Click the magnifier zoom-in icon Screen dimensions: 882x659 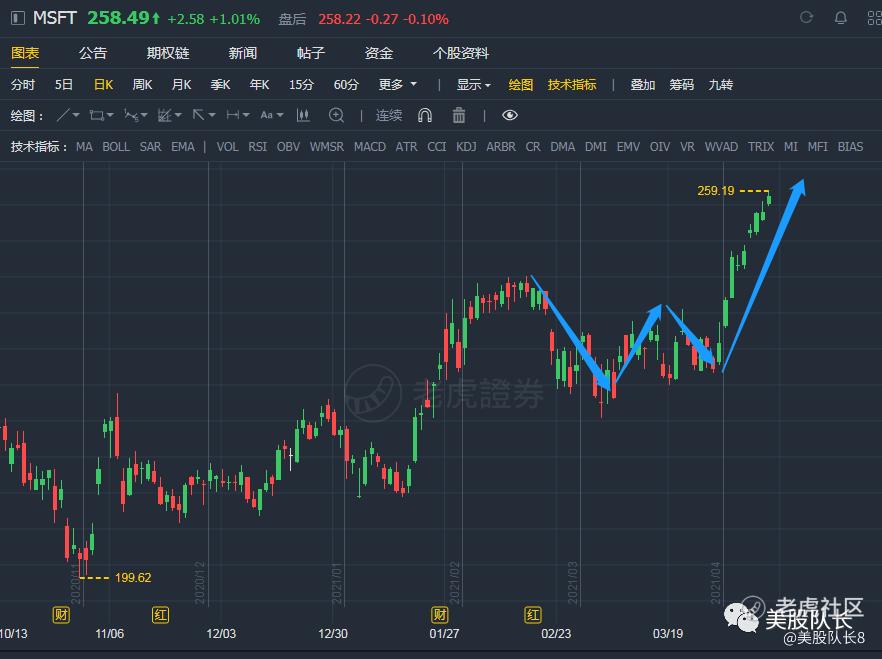[336, 115]
